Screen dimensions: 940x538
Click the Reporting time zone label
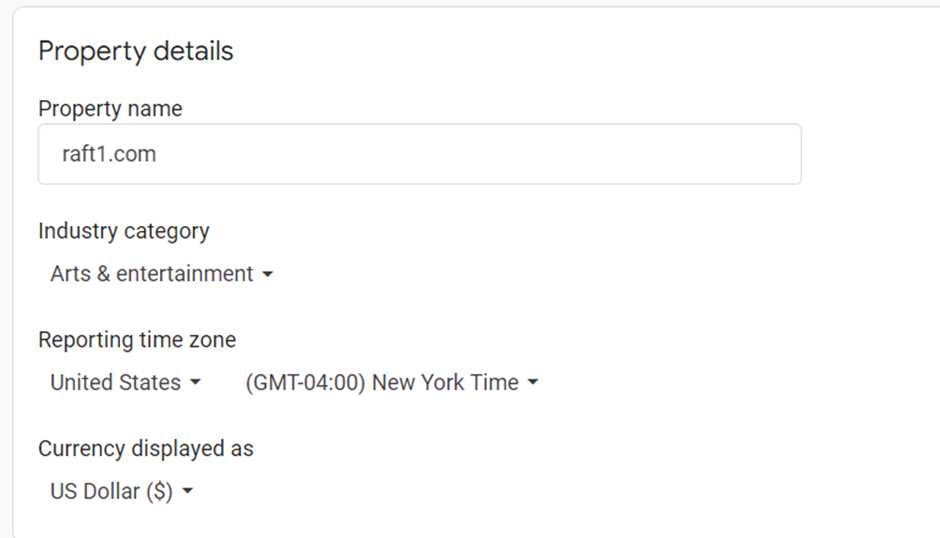(137, 340)
